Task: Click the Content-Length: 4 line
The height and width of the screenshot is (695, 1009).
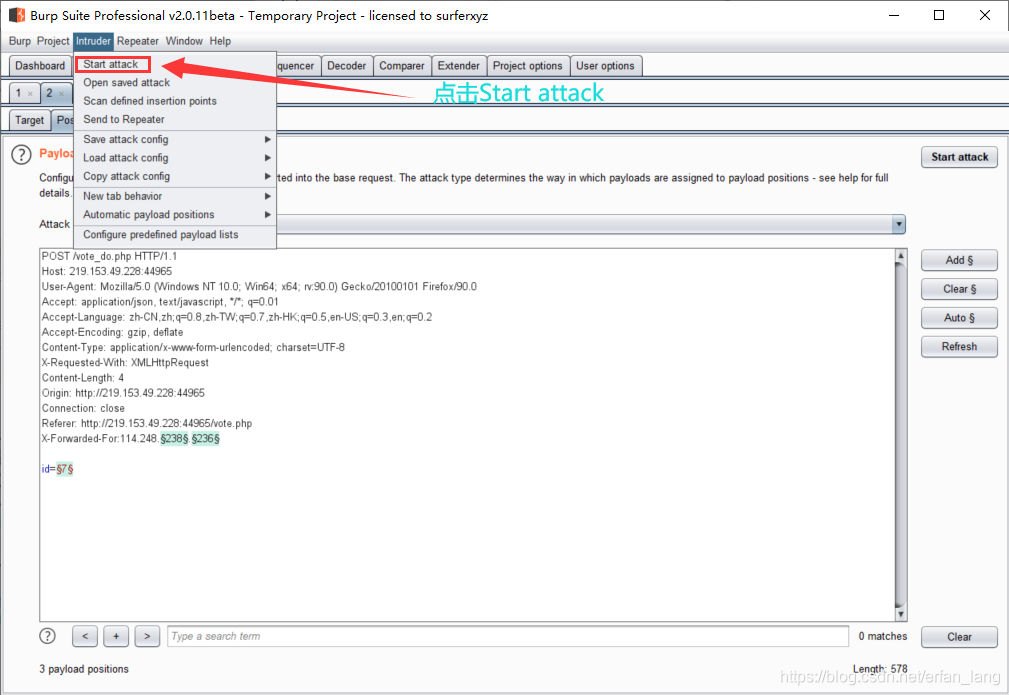Action: point(83,378)
